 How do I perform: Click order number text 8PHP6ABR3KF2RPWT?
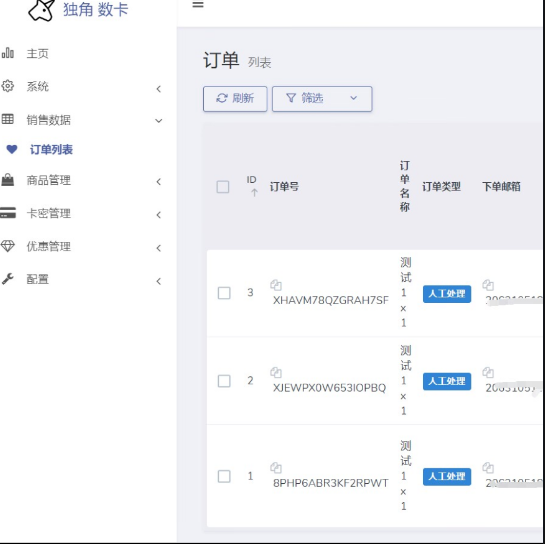331,483
